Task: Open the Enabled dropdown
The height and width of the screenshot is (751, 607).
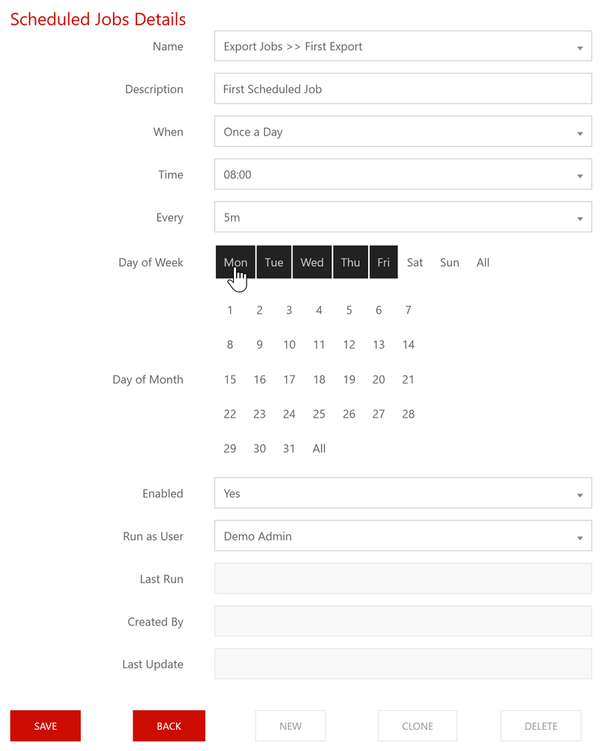Action: (402, 493)
